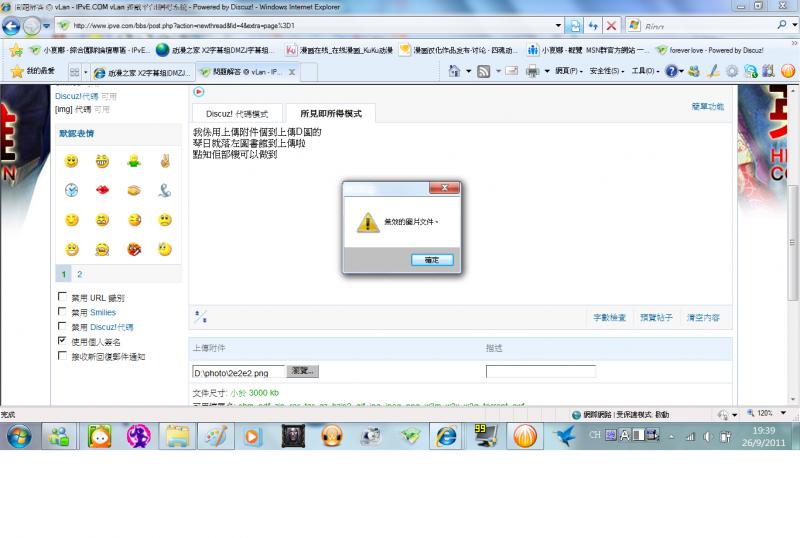800x538 pixels.
Task: Toggle 禁用 URL 識別 checkbox
Action: coord(62,296)
